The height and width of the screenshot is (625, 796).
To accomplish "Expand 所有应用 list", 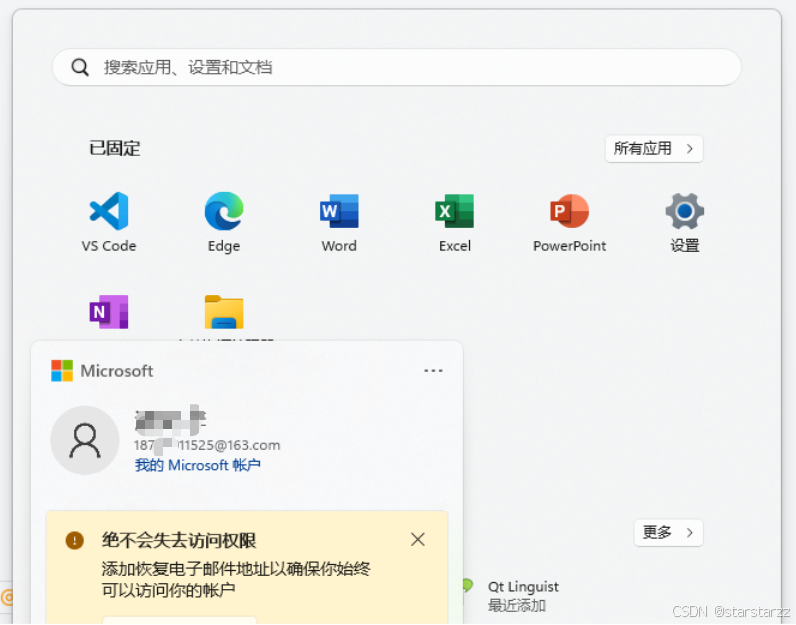I will click(654, 149).
